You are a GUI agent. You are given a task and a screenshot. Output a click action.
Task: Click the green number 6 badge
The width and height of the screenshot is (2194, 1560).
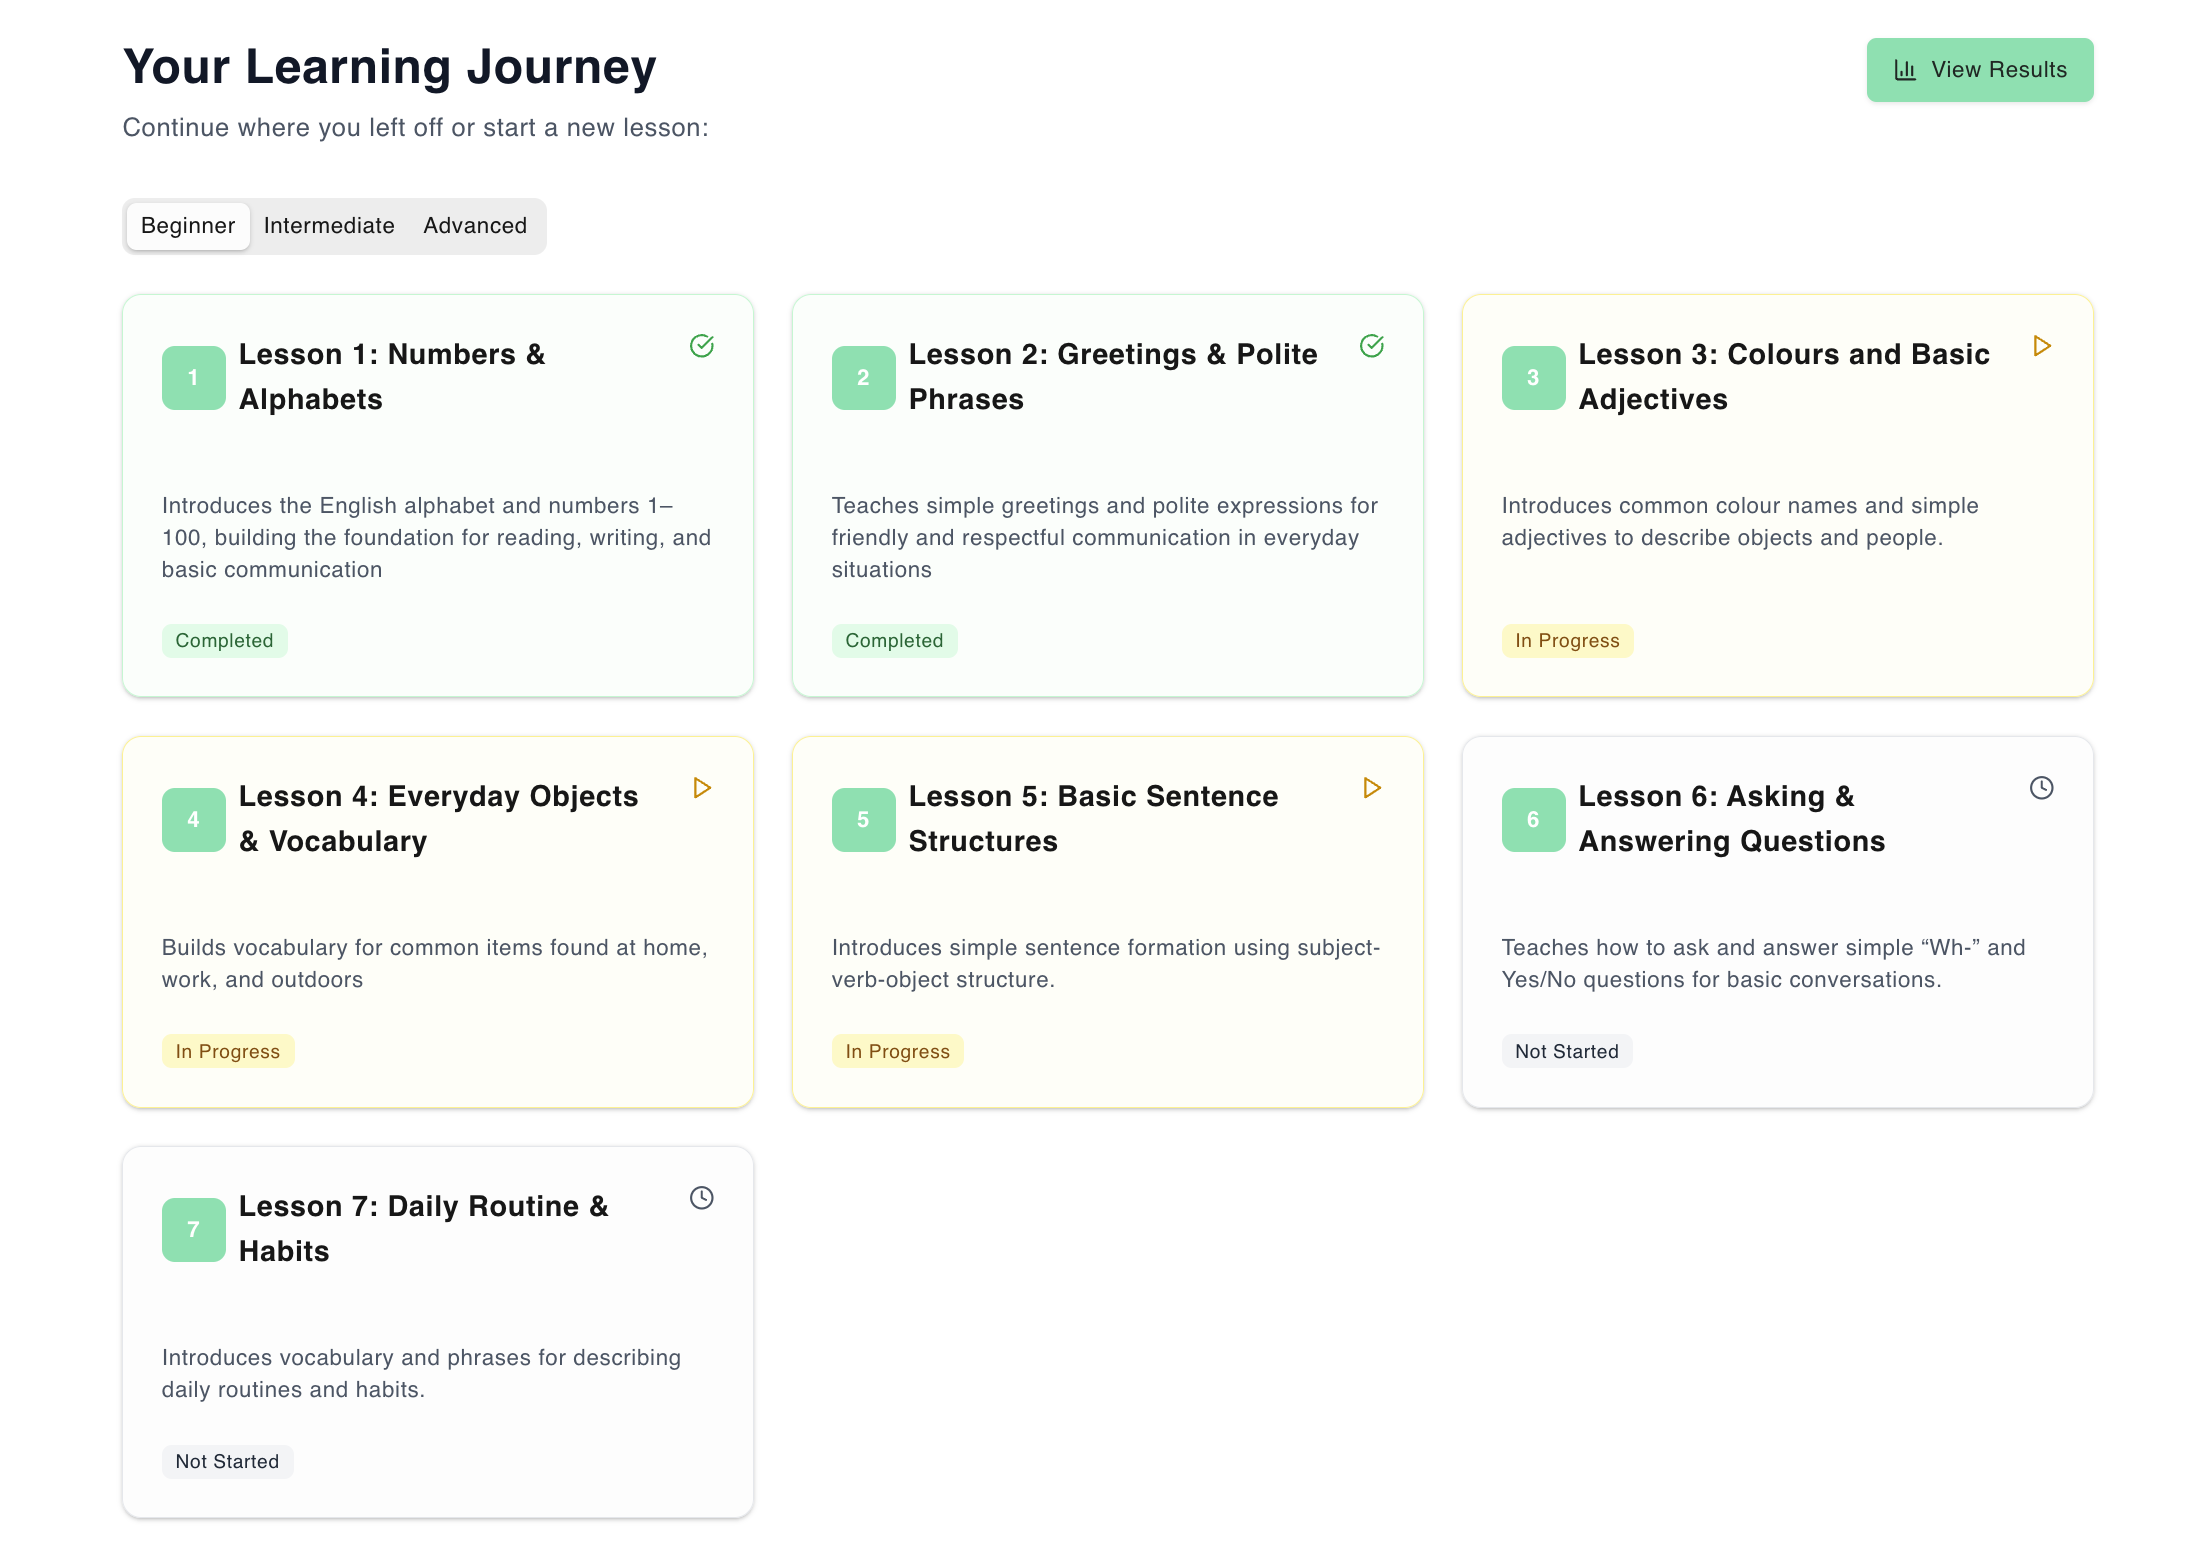[x=1533, y=820]
